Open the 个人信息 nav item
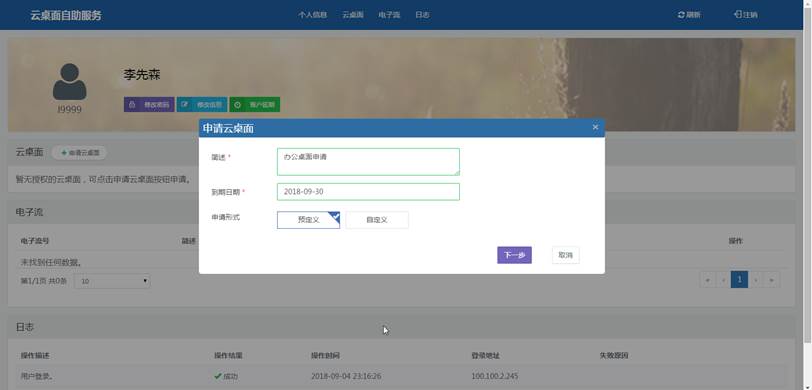Screen dimensions: 812x390 pyautogui.click(x=312, y=15)
